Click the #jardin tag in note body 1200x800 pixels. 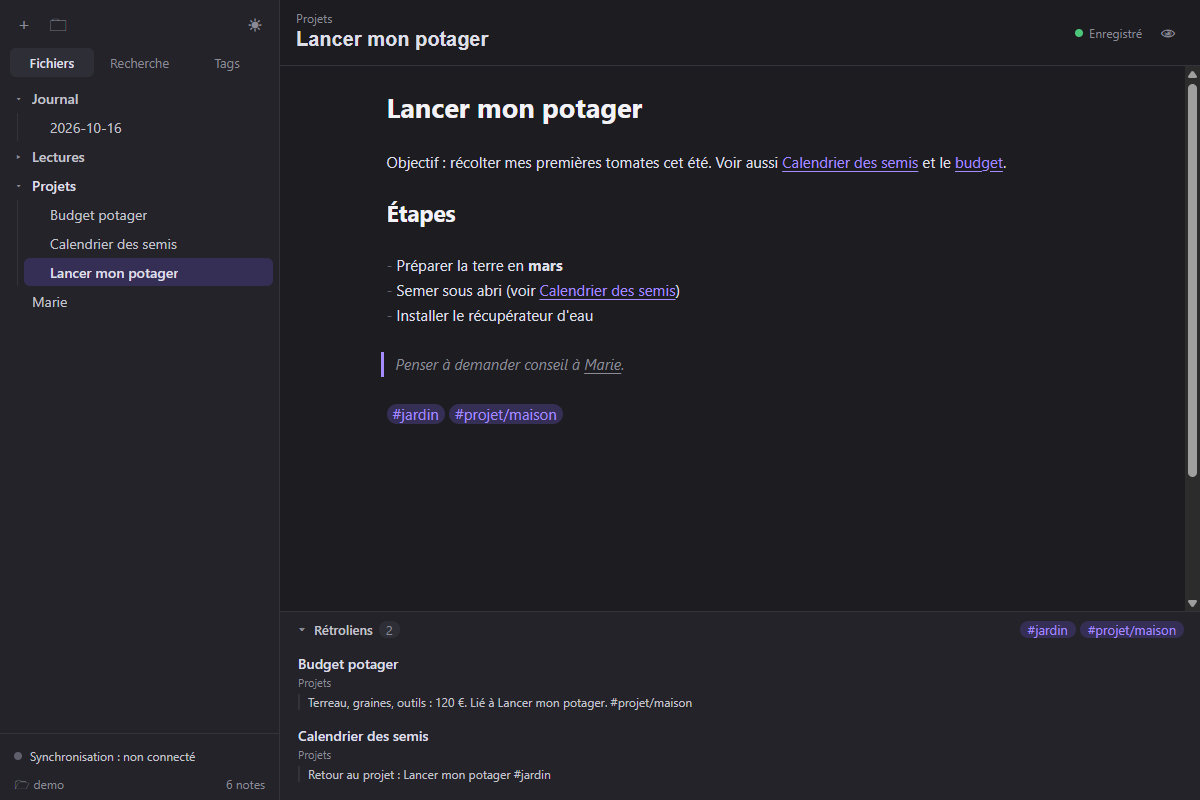click(416, 414)
